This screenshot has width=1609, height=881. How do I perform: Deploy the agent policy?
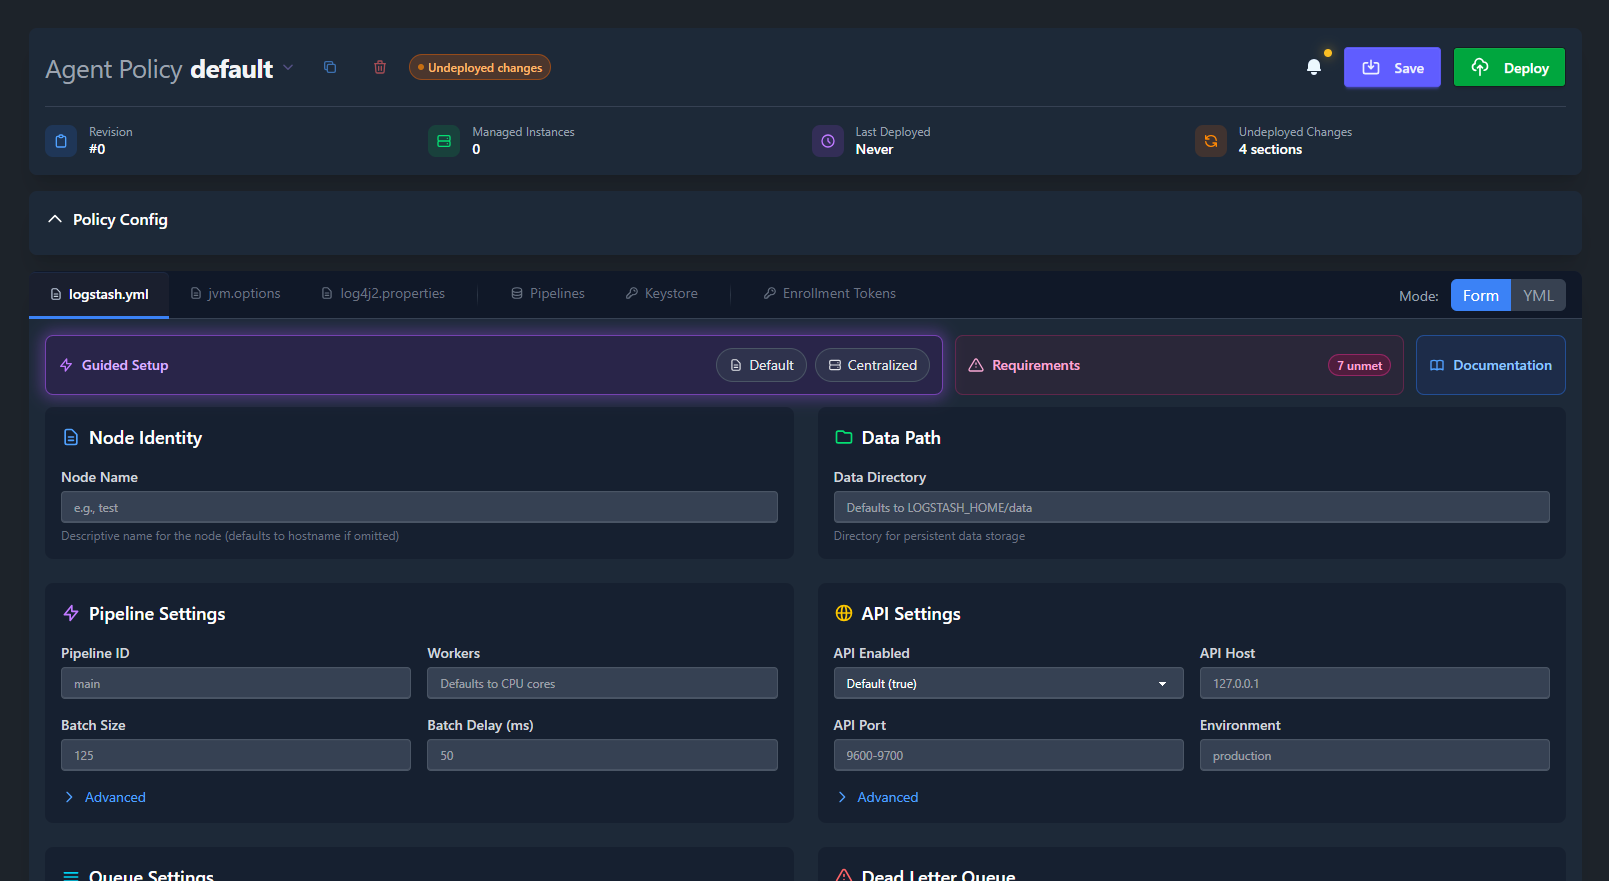pos(1509,67)
